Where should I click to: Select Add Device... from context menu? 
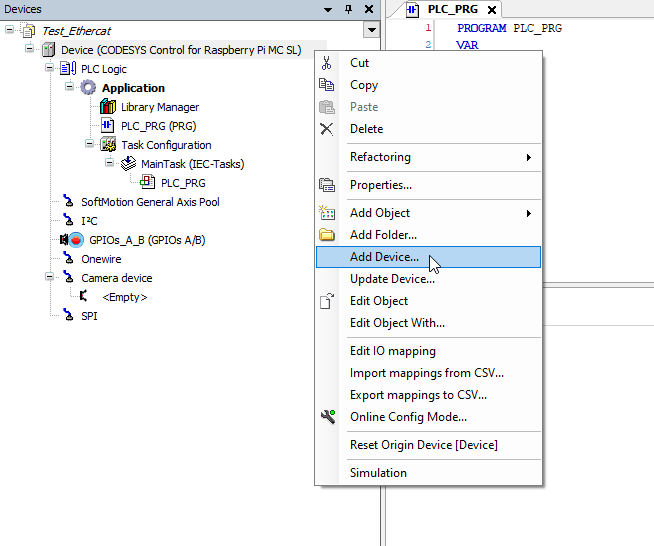pyautogui.click(x=428, y=257)
